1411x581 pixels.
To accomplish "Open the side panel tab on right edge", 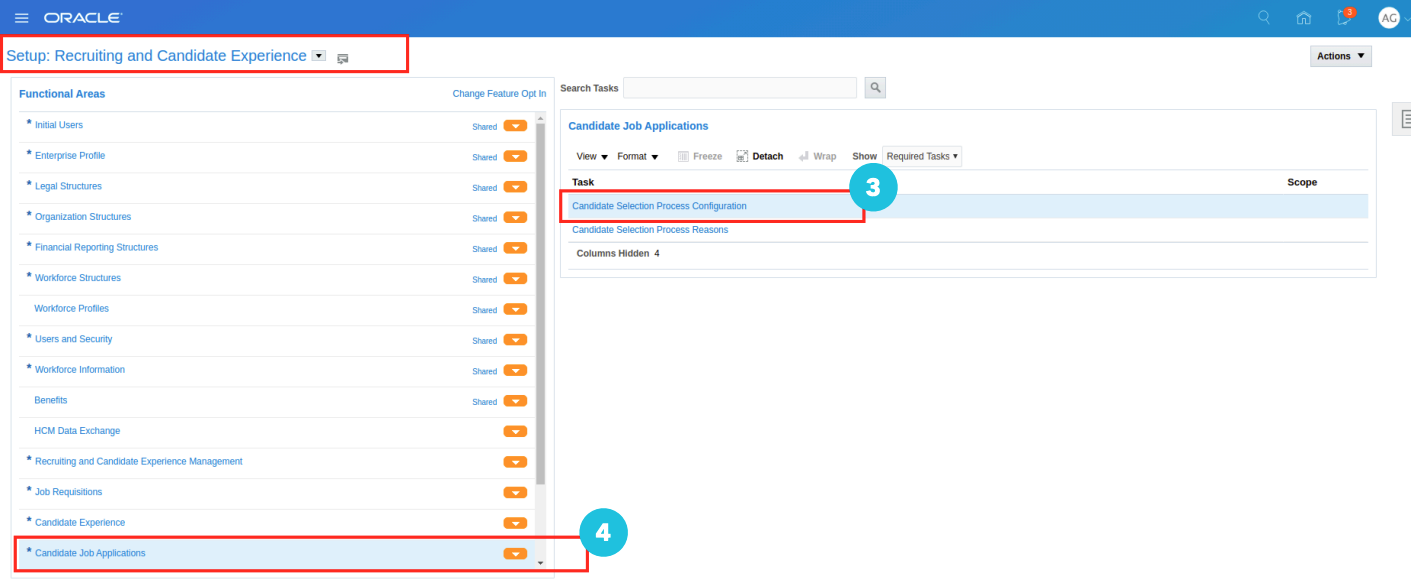I will [x=1402, y=118].
